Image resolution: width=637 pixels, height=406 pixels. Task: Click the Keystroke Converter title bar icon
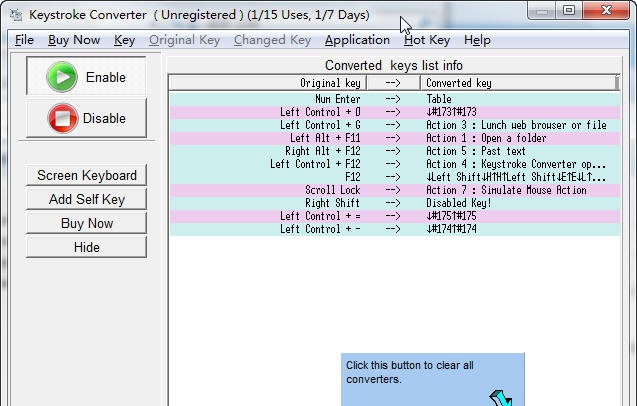pyautogui.click(x=16, y=15)
